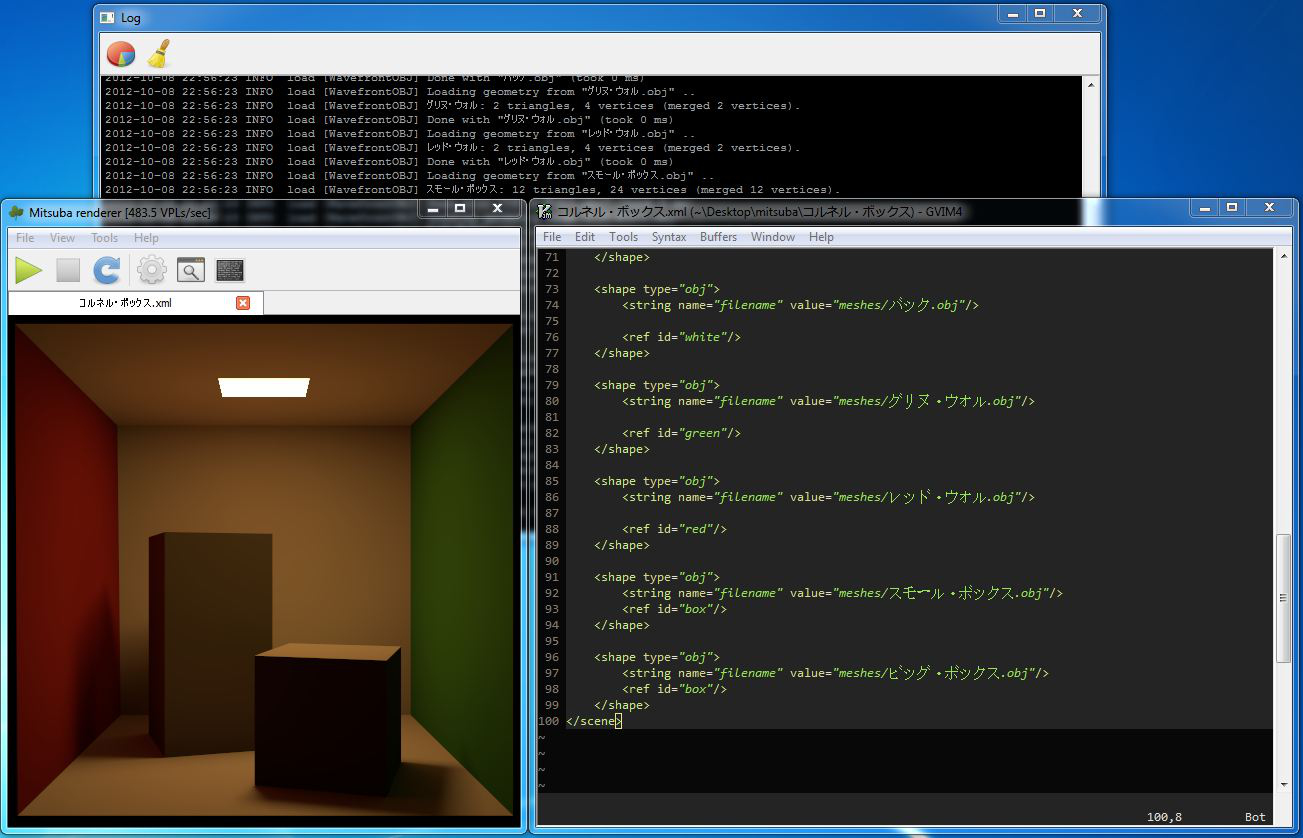Click the pie chart statistics icon in Log window

click(x=120, y=53)
